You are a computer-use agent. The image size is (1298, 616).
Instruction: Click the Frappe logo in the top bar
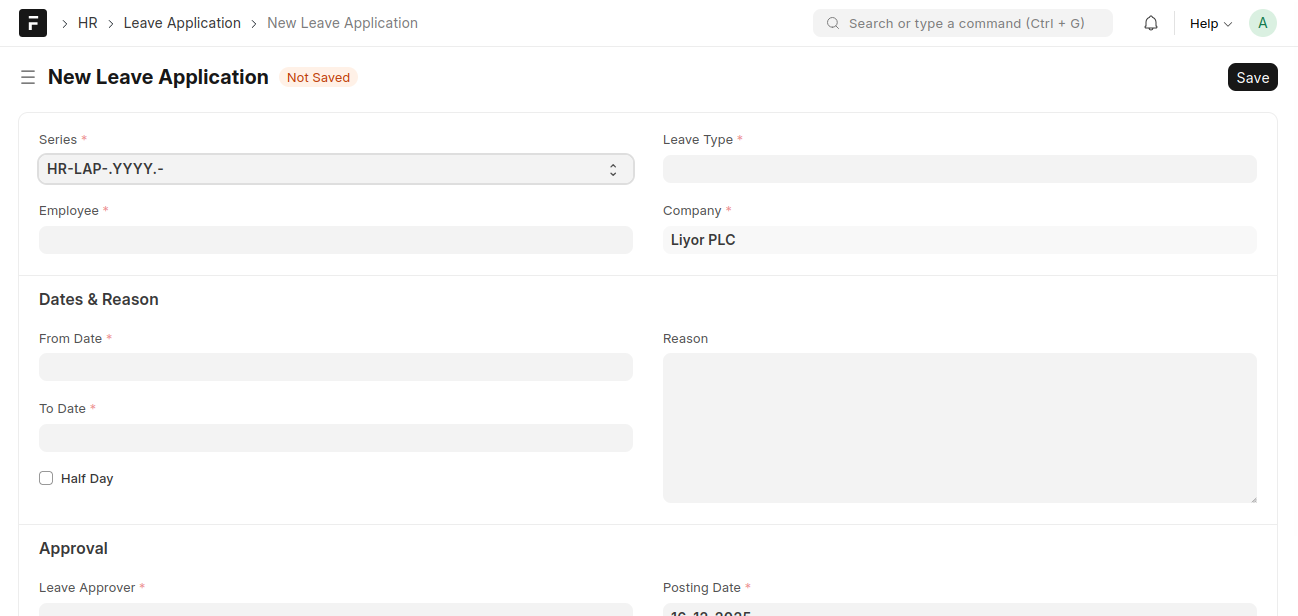point(32,22)
